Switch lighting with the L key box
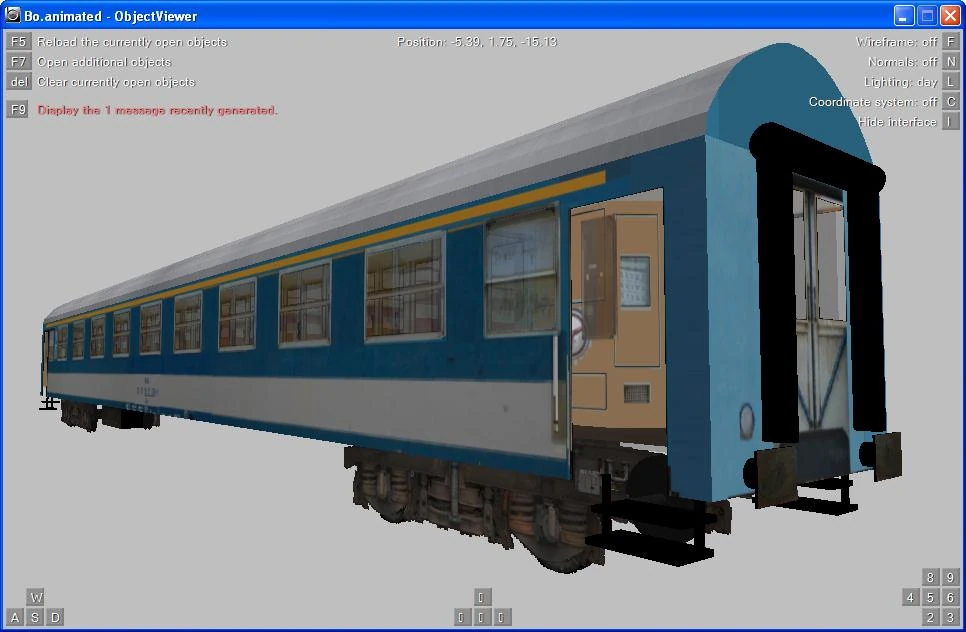This screenshot has height=632, width=966. [x=951, y=81]
